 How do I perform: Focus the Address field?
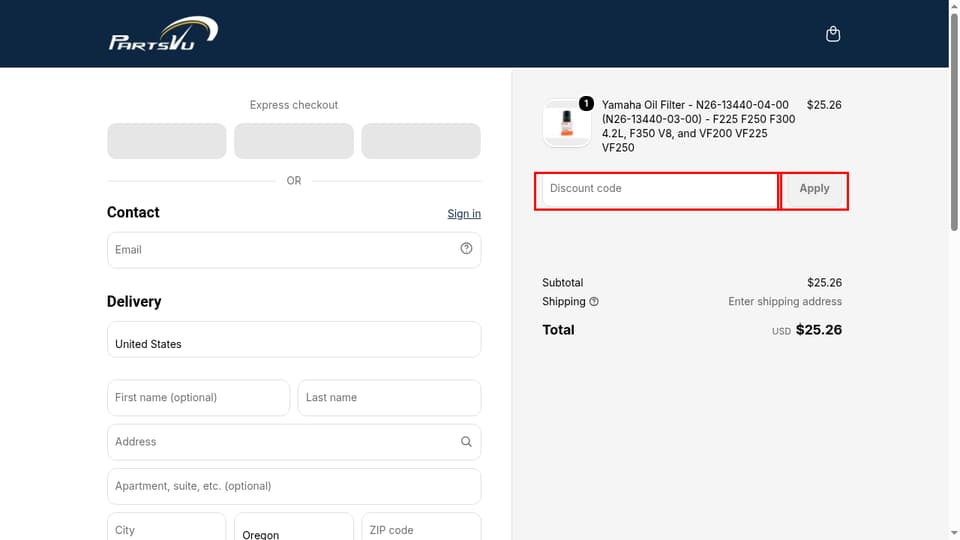[x=294, y=442]
